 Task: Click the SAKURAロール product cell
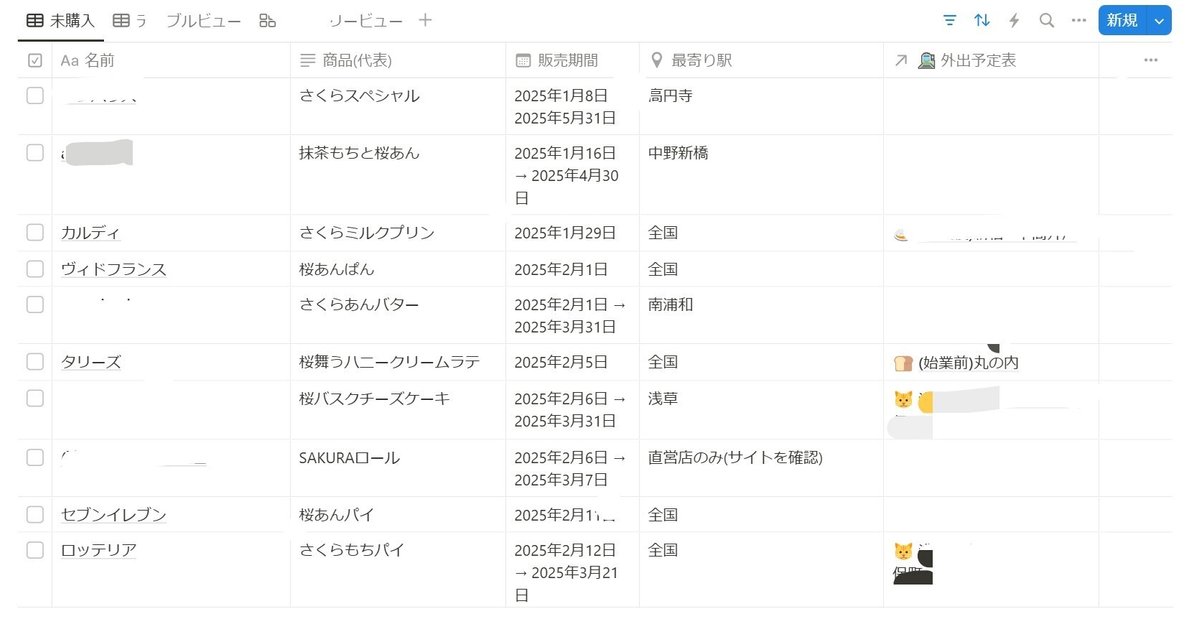coord(397,468)
